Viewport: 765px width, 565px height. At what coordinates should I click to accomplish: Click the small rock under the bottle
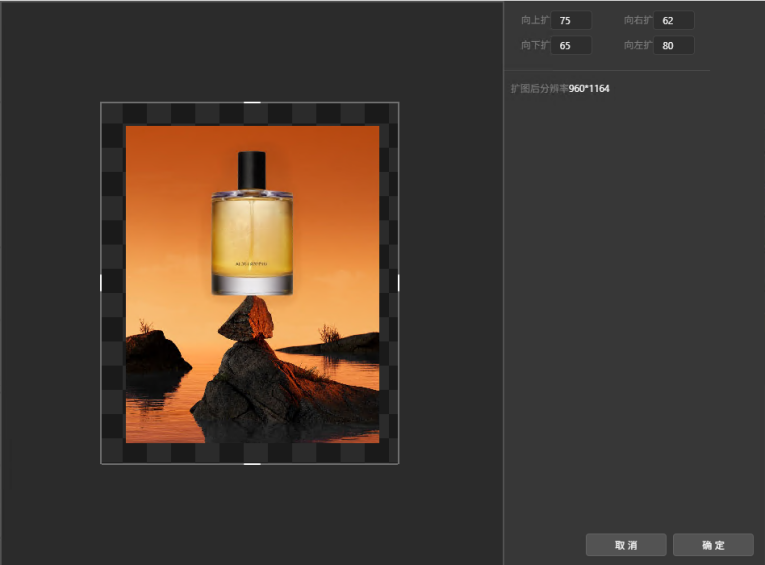pos(246,322)
